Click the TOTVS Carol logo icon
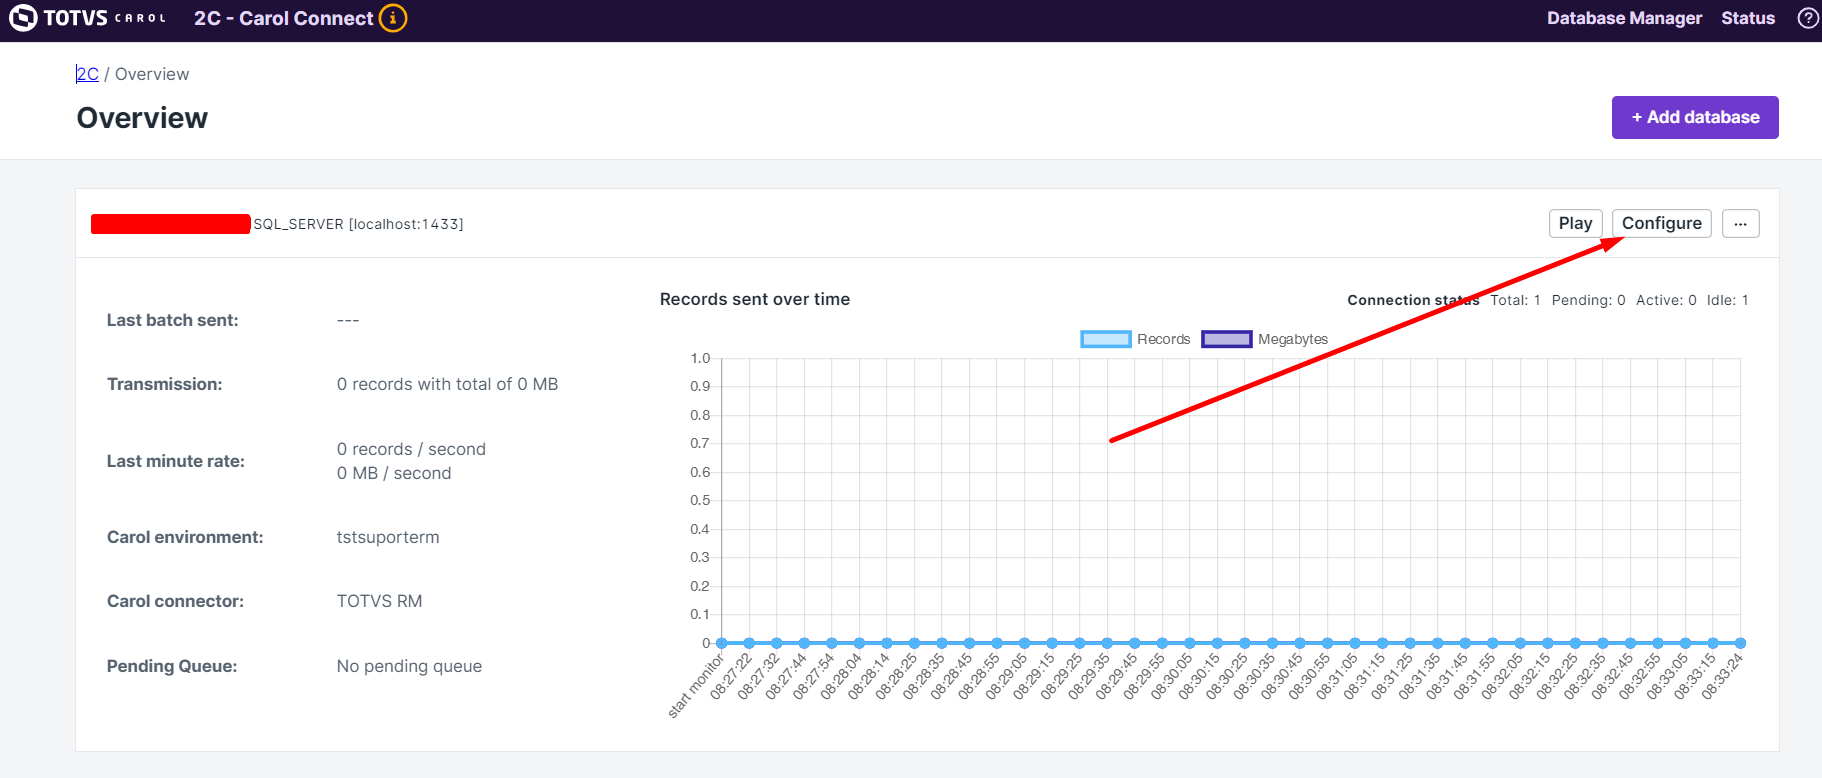Viewport: 1822px width, 778px height. (22, 18)
